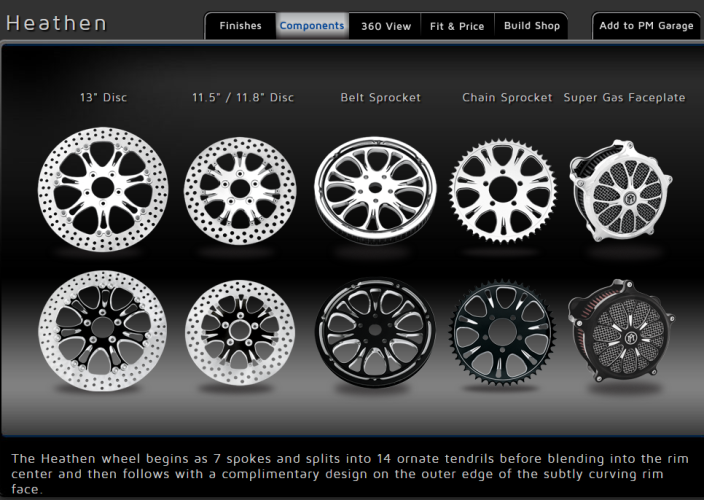This screenshot has width=704, height=500.
Task: Select the Components tab
Action: point(312,26)
